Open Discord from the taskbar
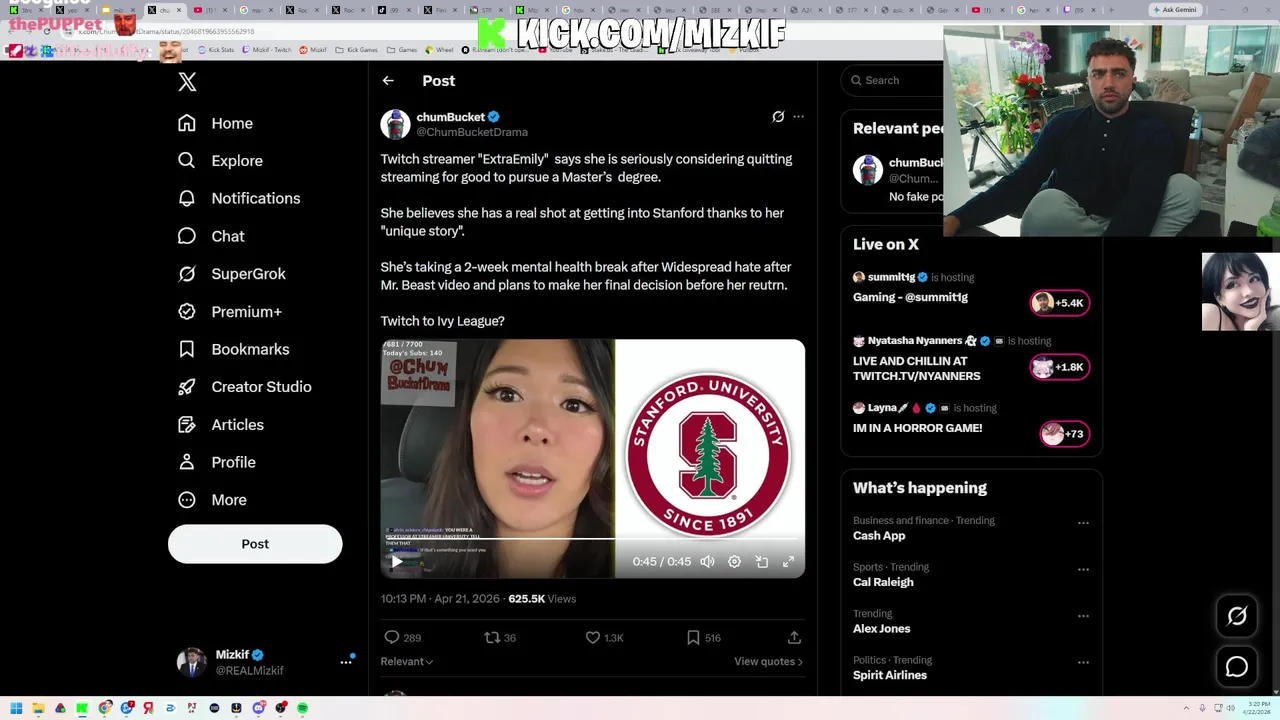Viewport: 1280px width, 720px height. pos(258,708)
